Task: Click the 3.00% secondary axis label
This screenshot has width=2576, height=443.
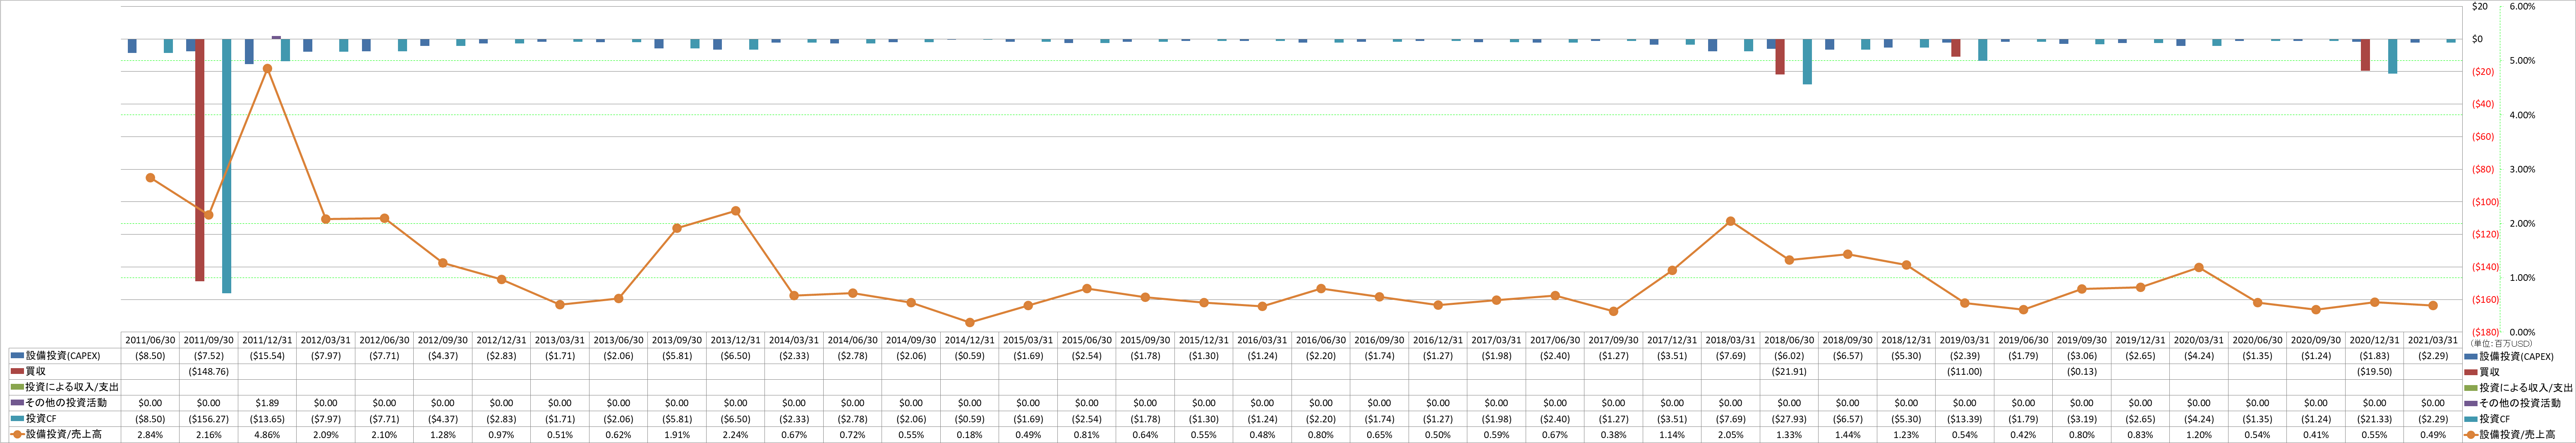Action: 2523,169
